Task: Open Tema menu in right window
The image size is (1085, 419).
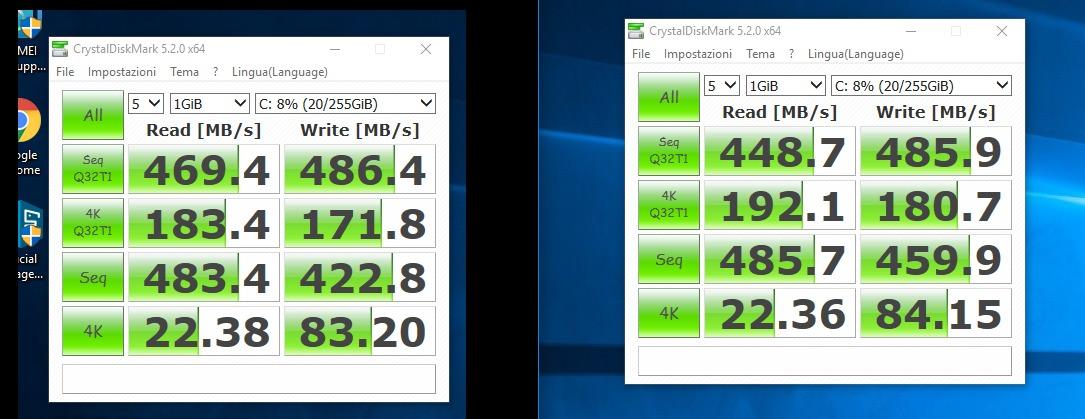Action: pyautogui.click(x=760, y=54)
